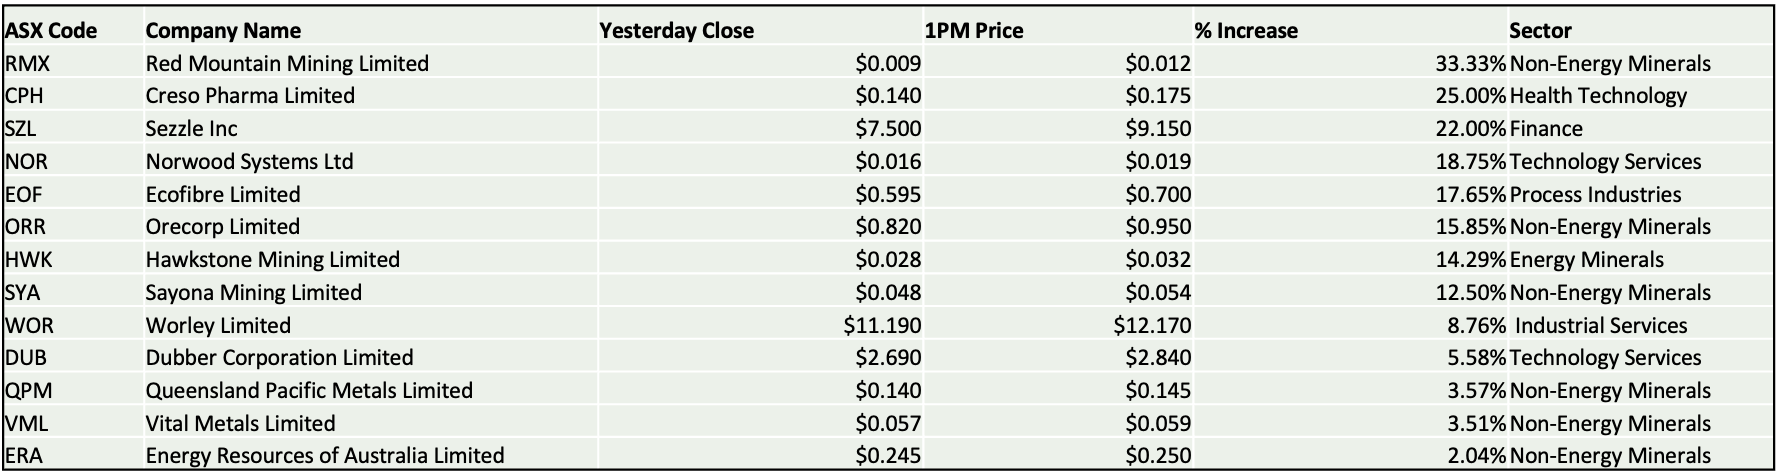Viewport: 1780px width, 474px height.
Task: Click Sezzle Inc's $7.500 close price
Action: point(888,129)
